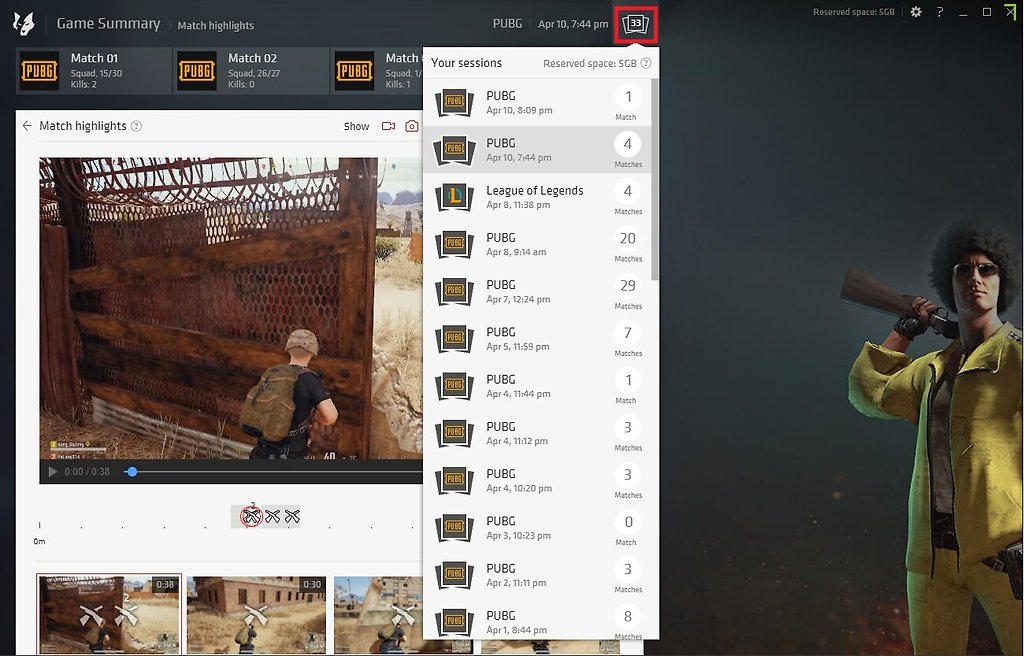Click PUBG logo on Match 01 tab

(x=39, y=71)
